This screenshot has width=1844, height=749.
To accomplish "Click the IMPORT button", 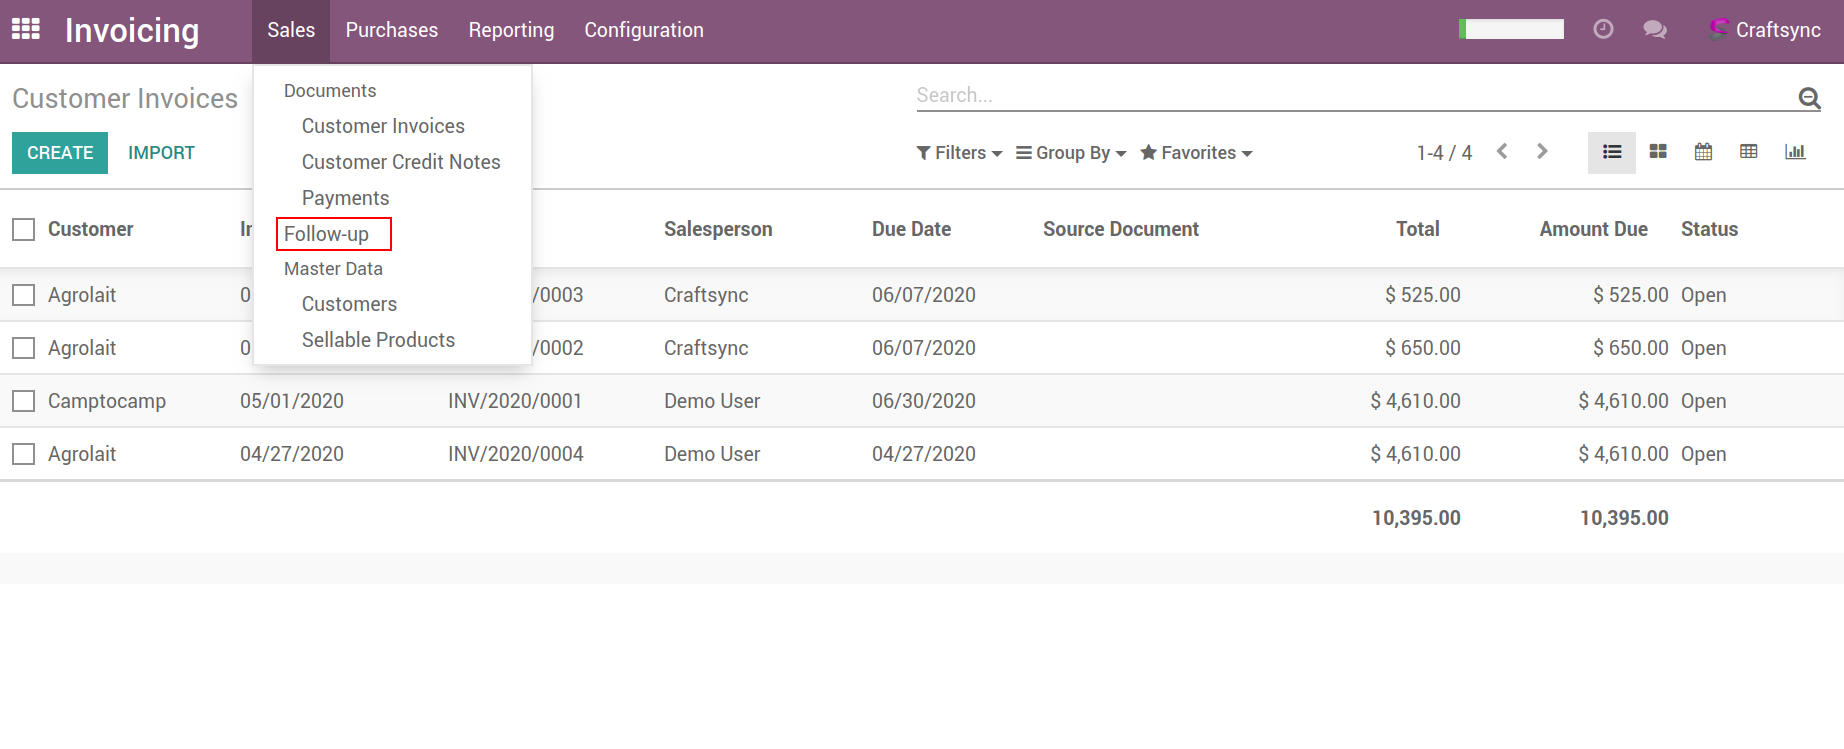I will 161,153.
